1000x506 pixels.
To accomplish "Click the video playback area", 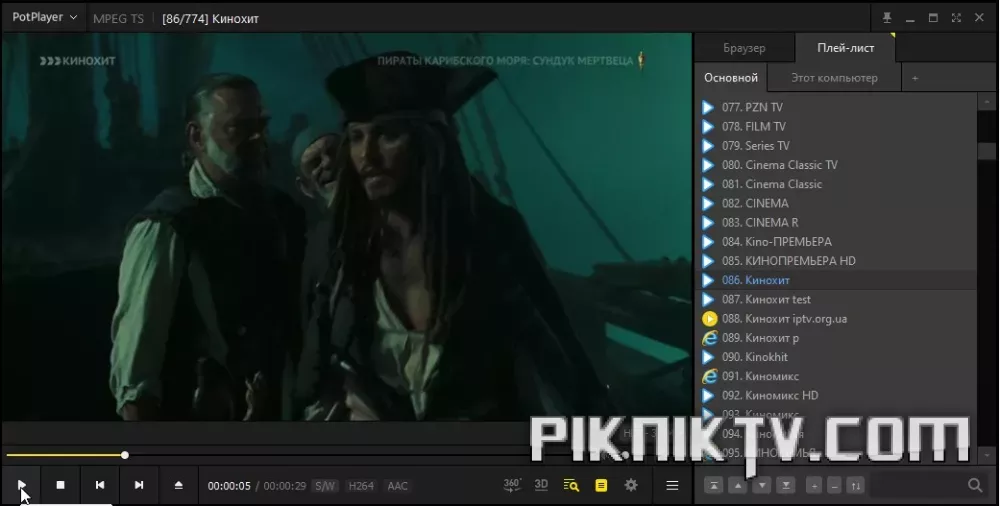I will (346, 227).
